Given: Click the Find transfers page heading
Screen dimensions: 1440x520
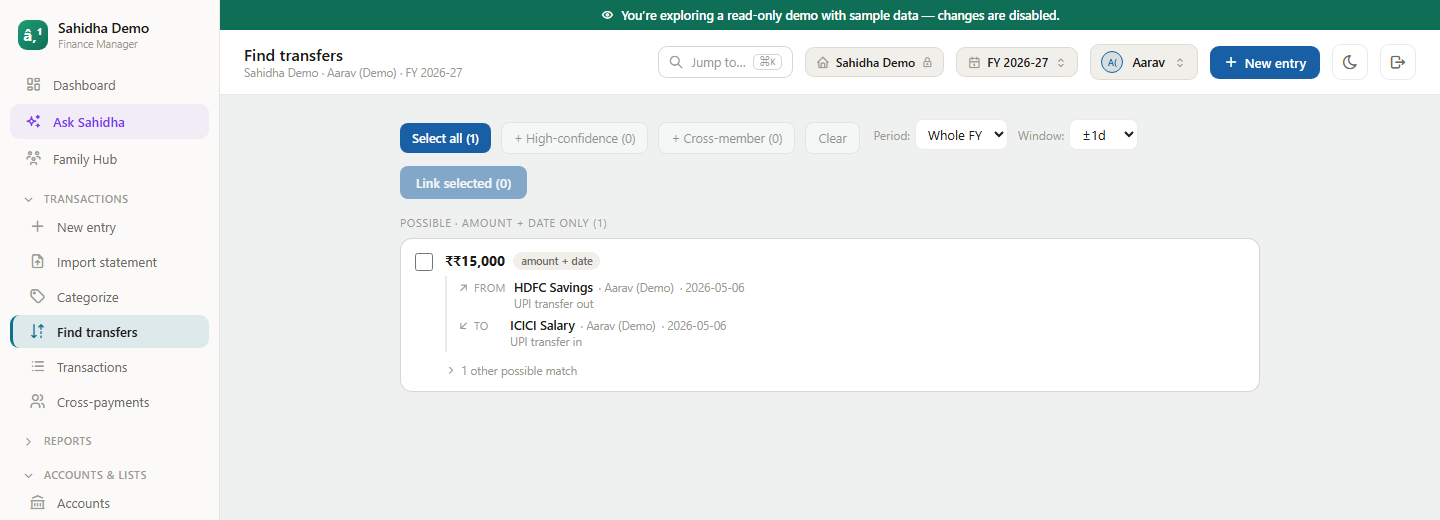Looking at the screenshot, I should (x=293, y=55).
